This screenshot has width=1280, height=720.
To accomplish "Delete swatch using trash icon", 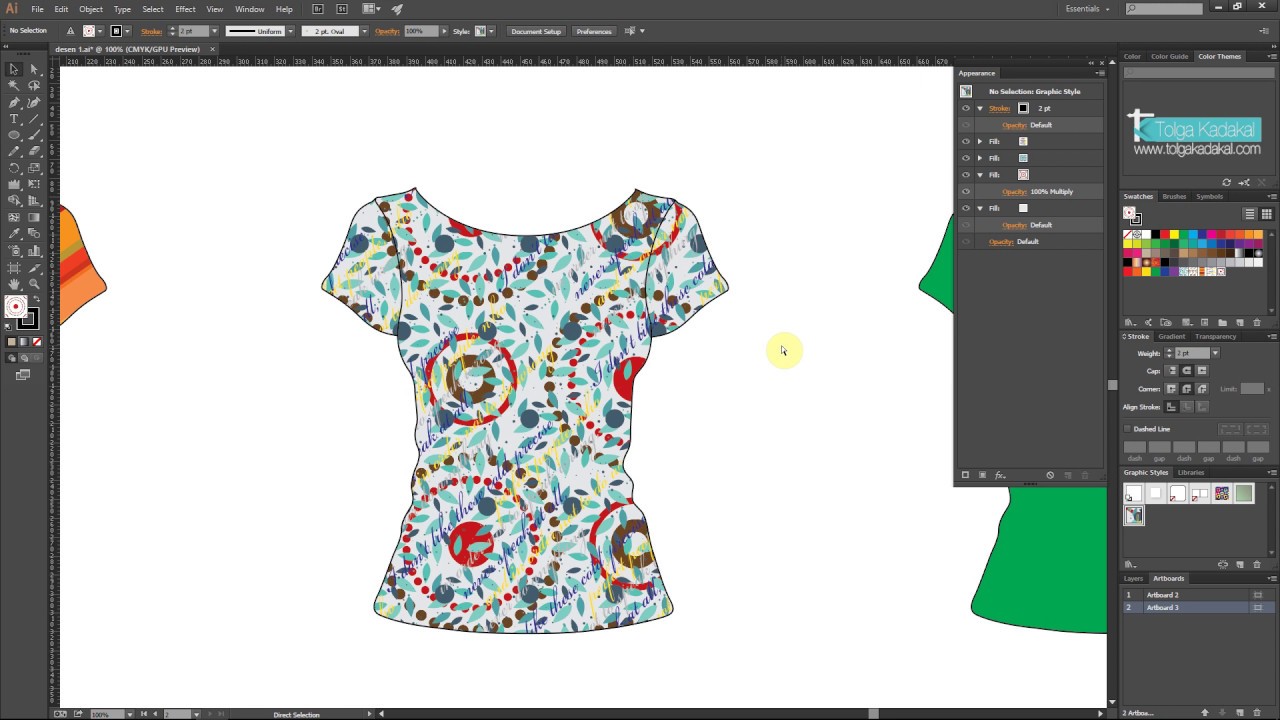I will tap(1257, 322).
